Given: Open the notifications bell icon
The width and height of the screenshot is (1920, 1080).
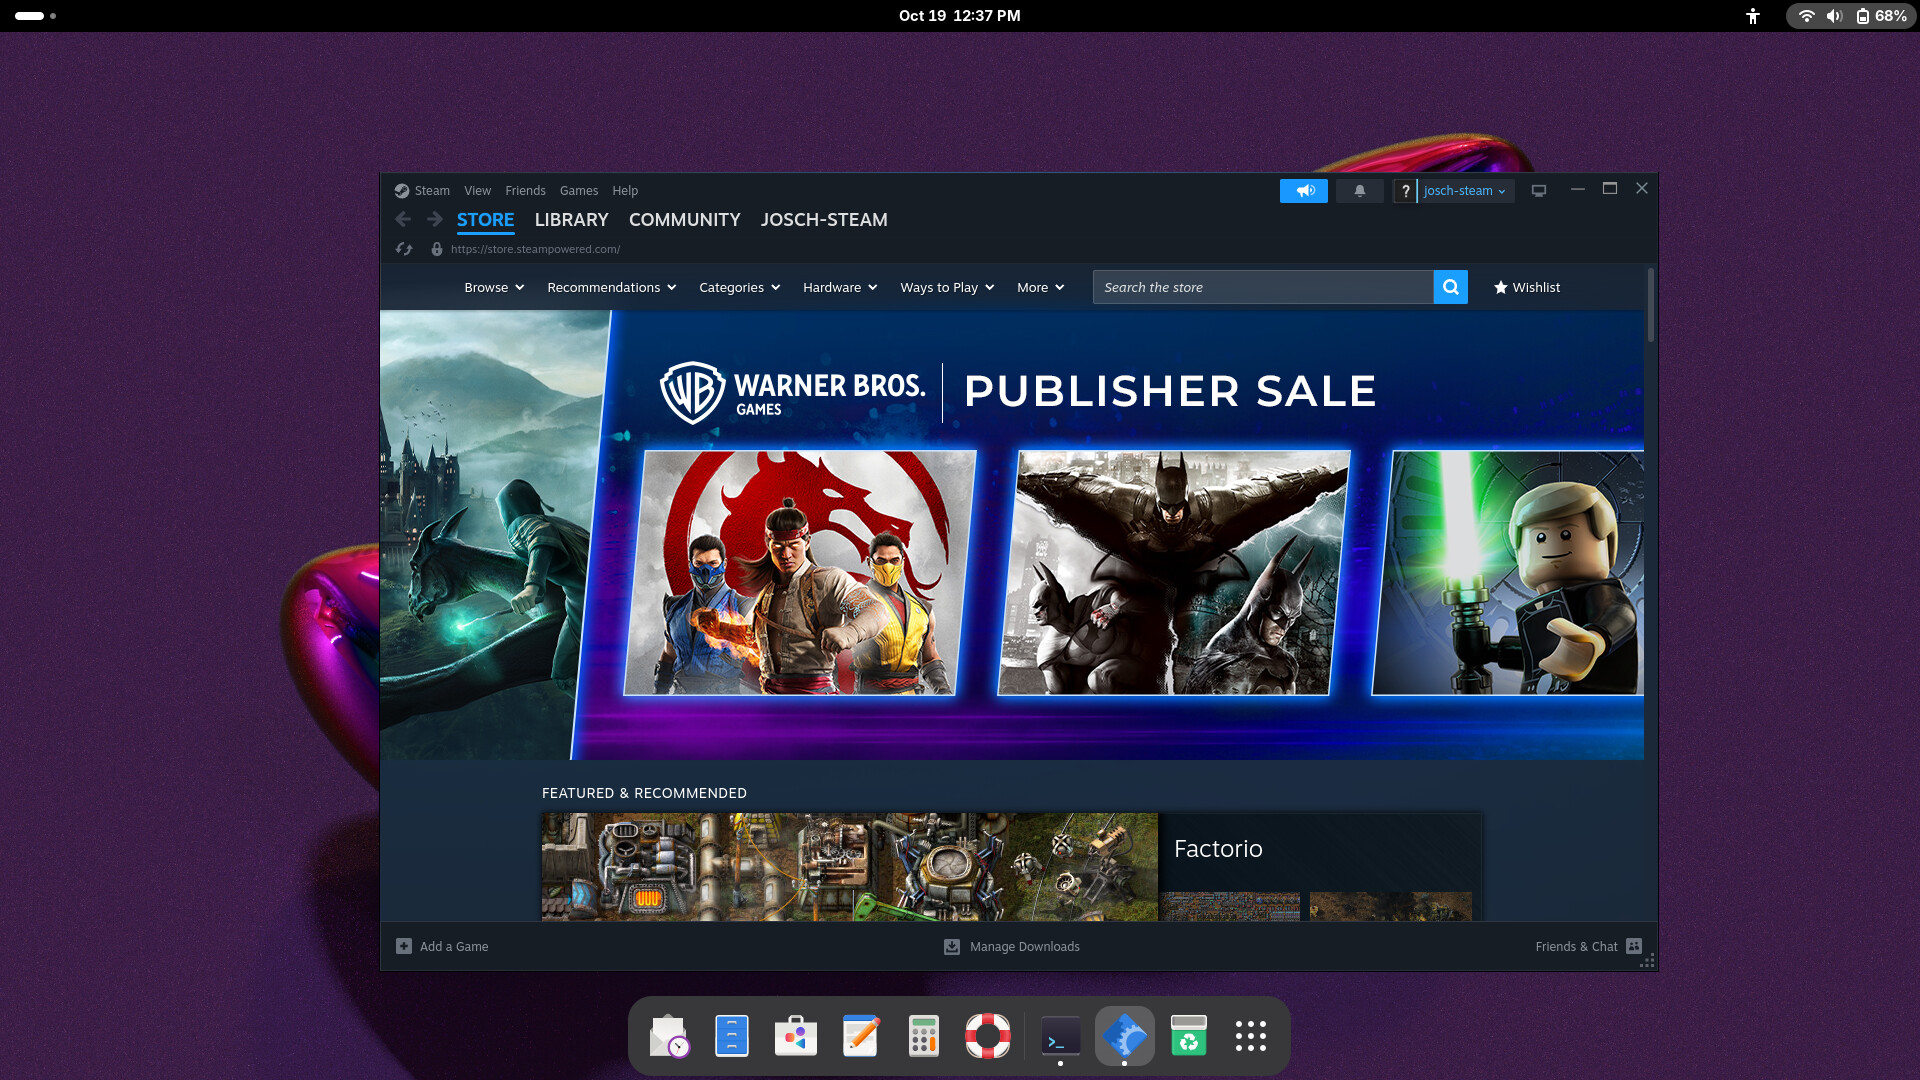Looking at the screenshot, I should [1359, 191].
